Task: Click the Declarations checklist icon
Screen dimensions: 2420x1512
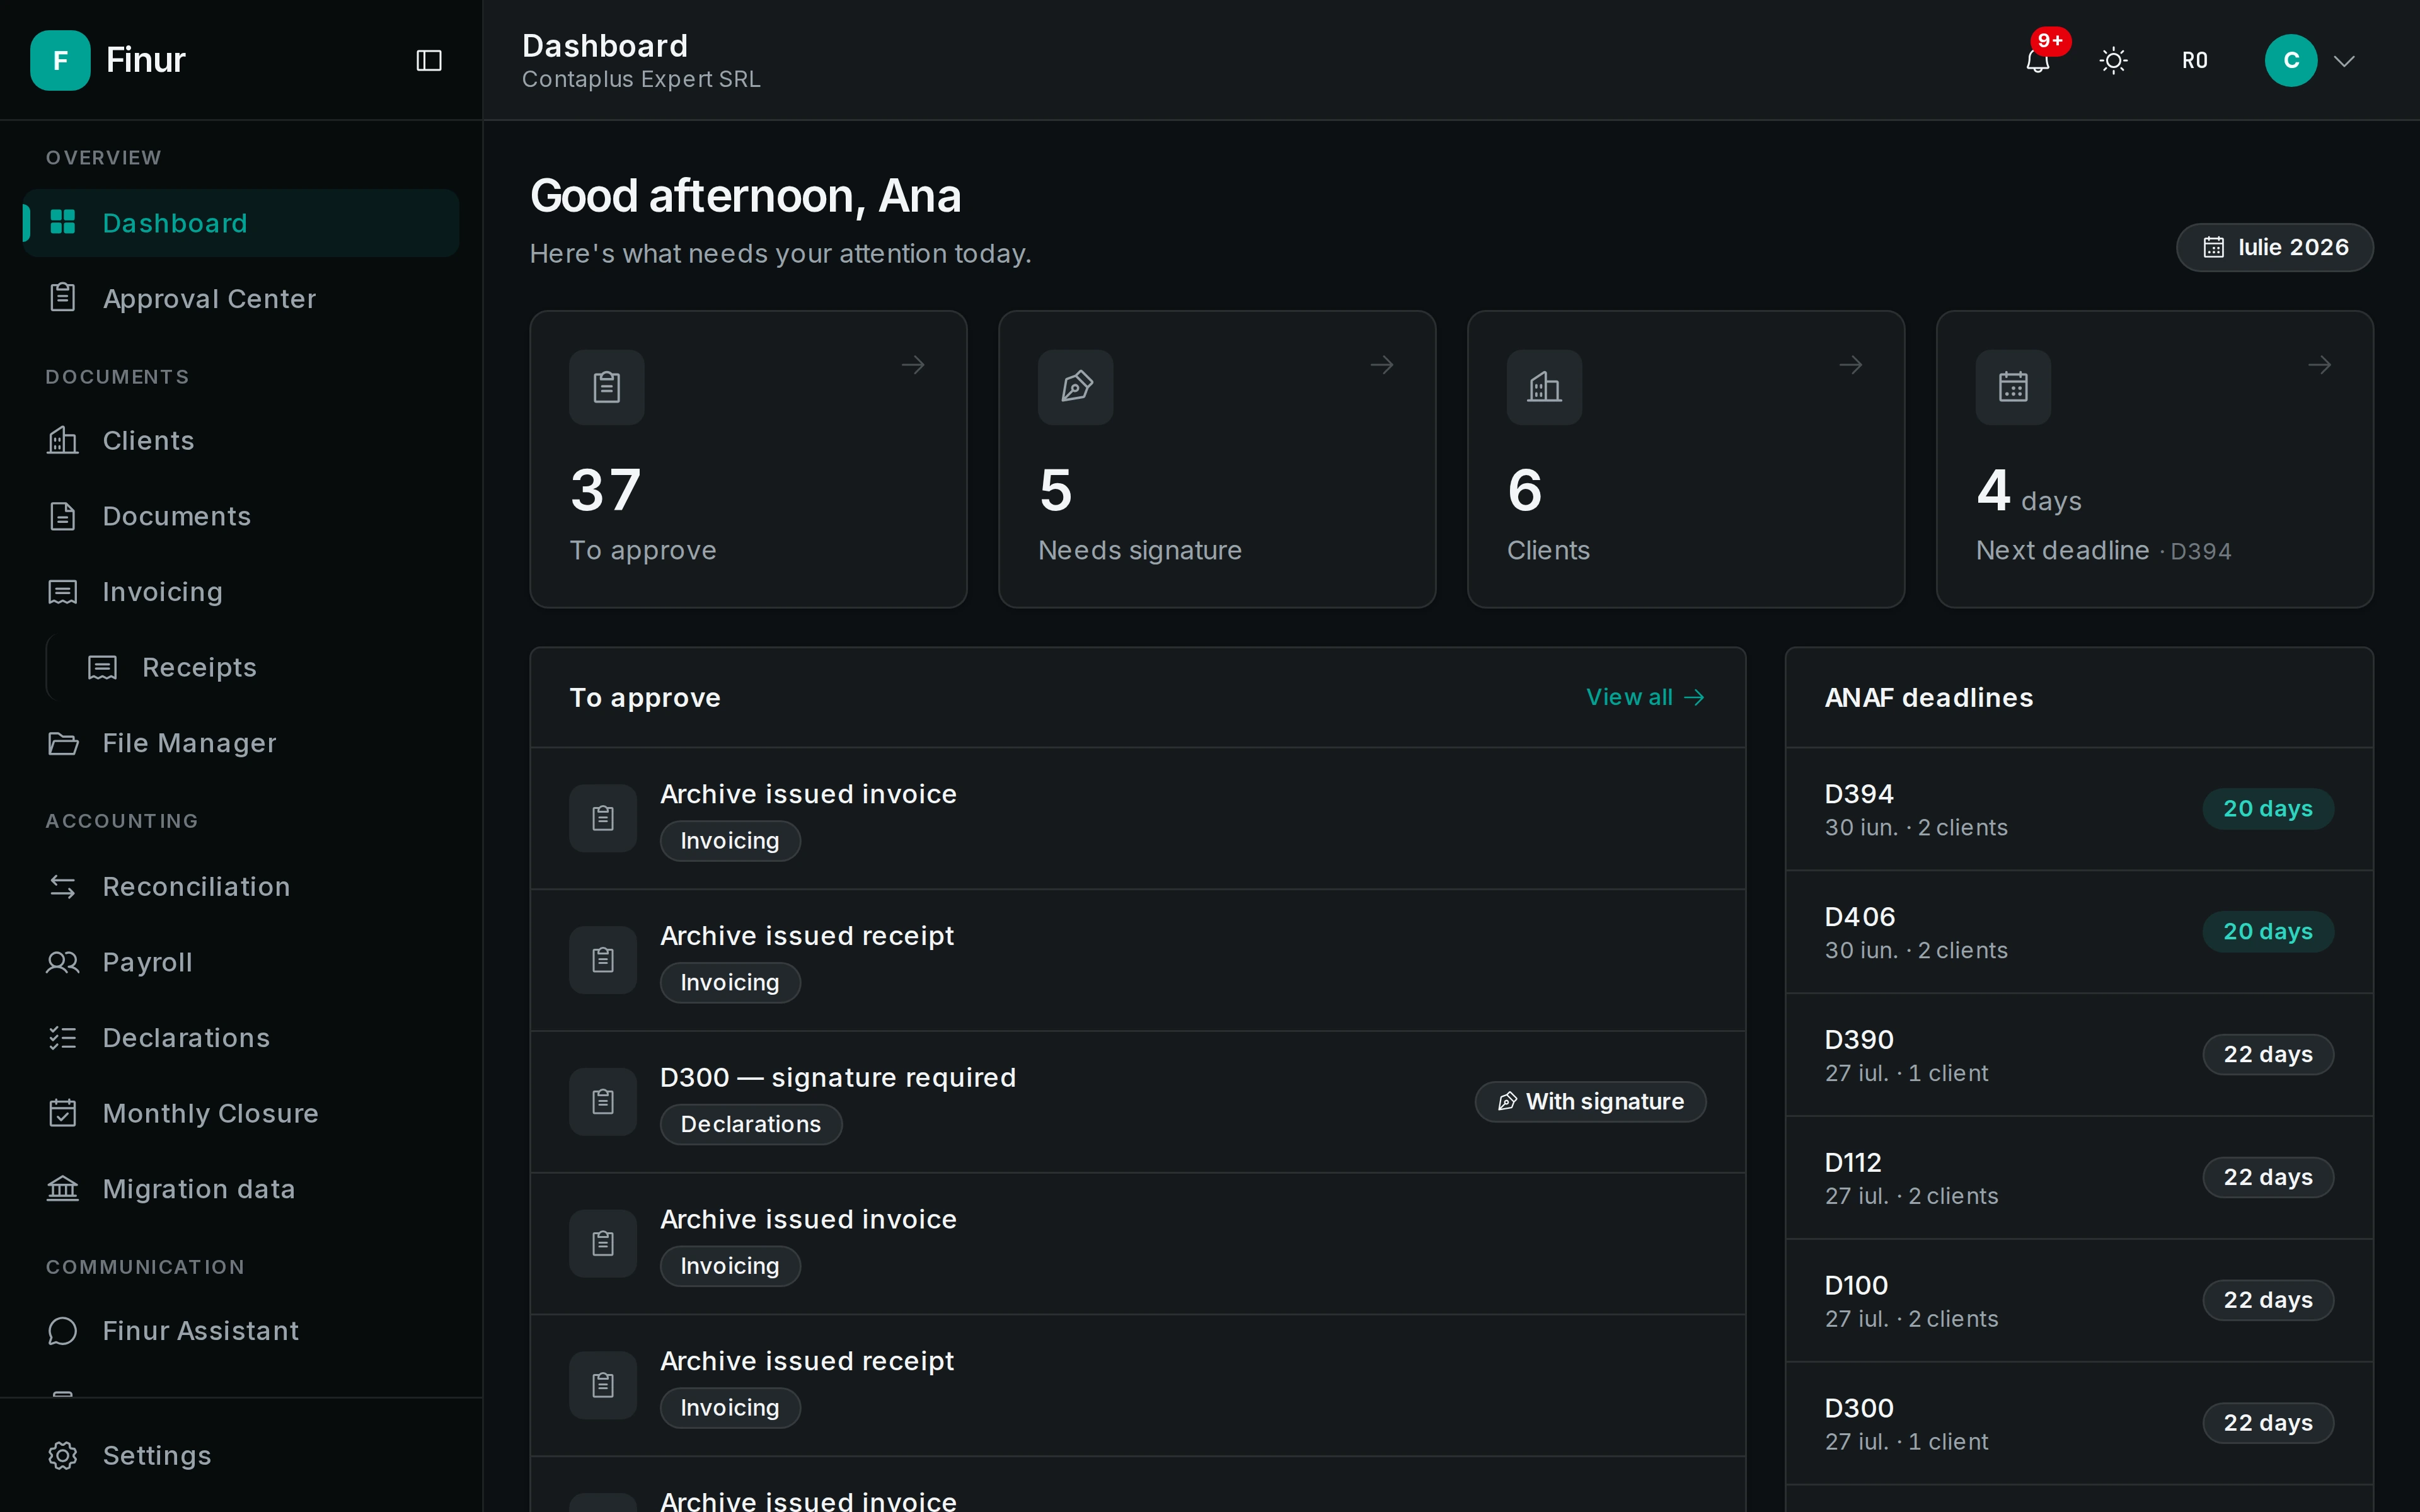Action: (63, 1038)
